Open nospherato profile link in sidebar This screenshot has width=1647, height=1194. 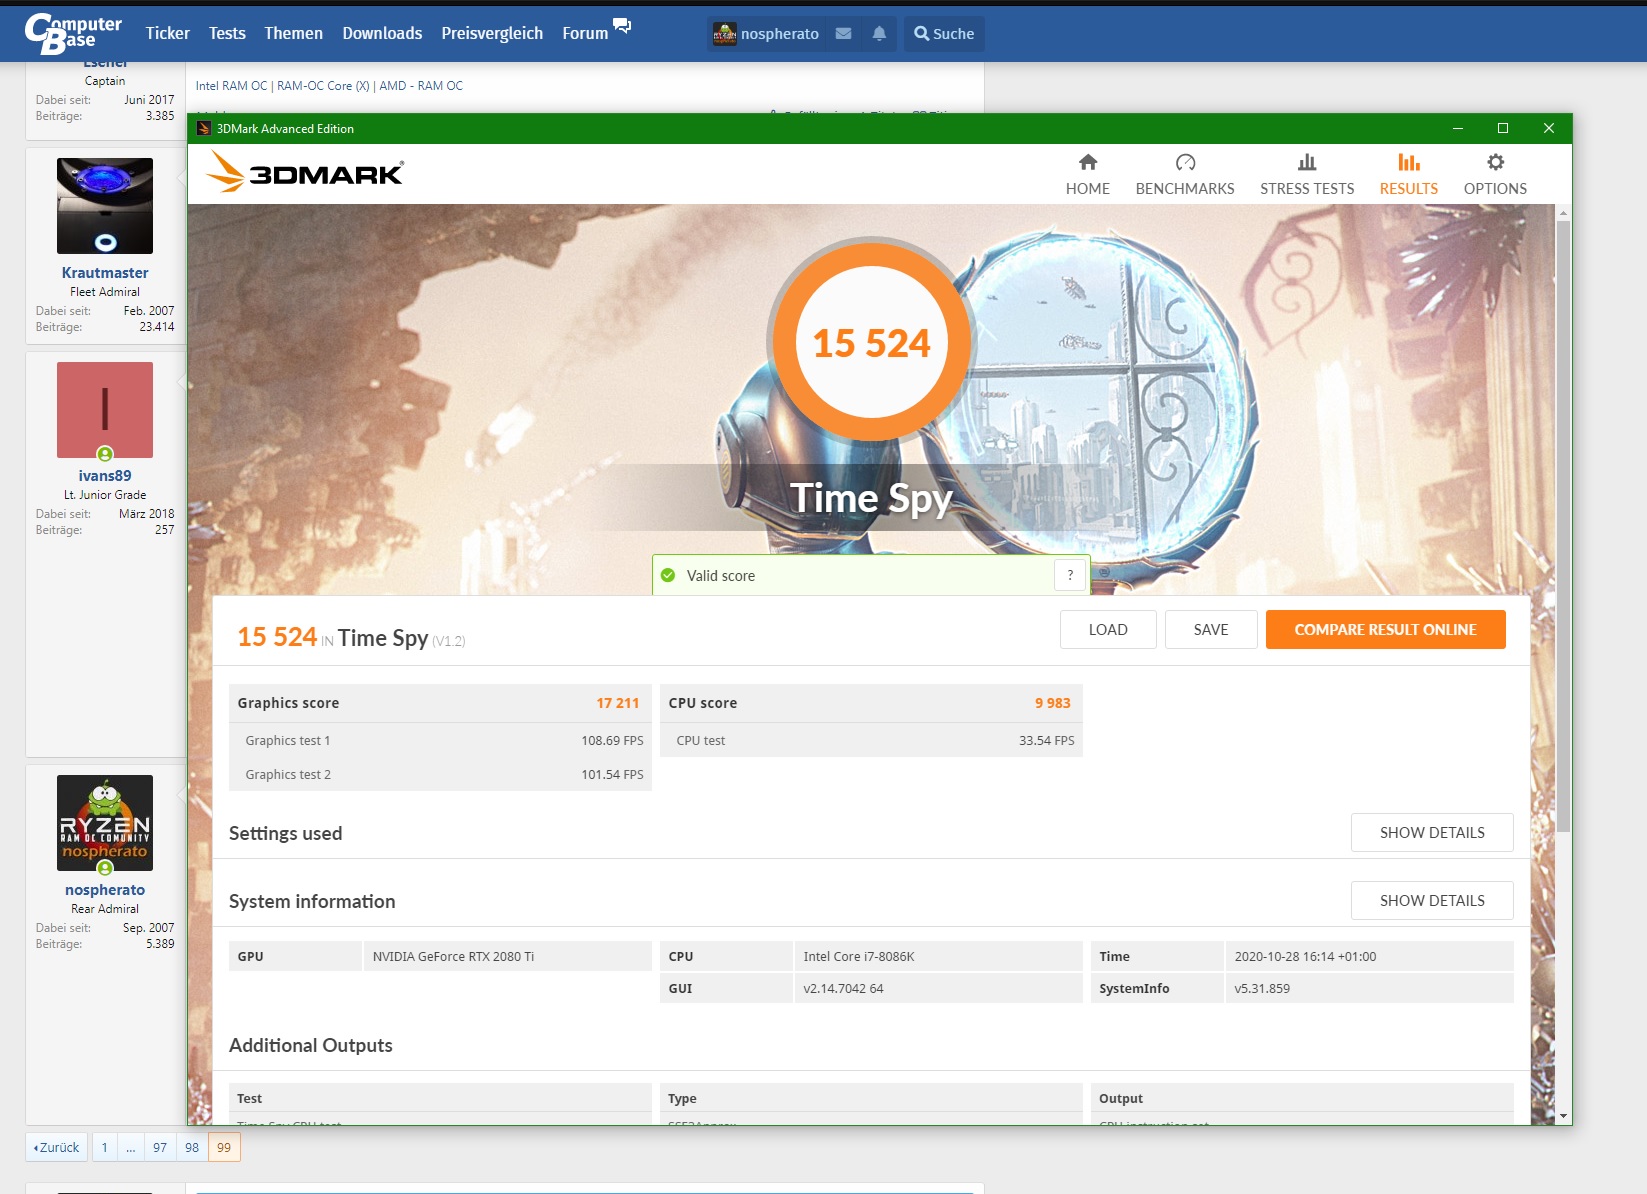(105, 890)
